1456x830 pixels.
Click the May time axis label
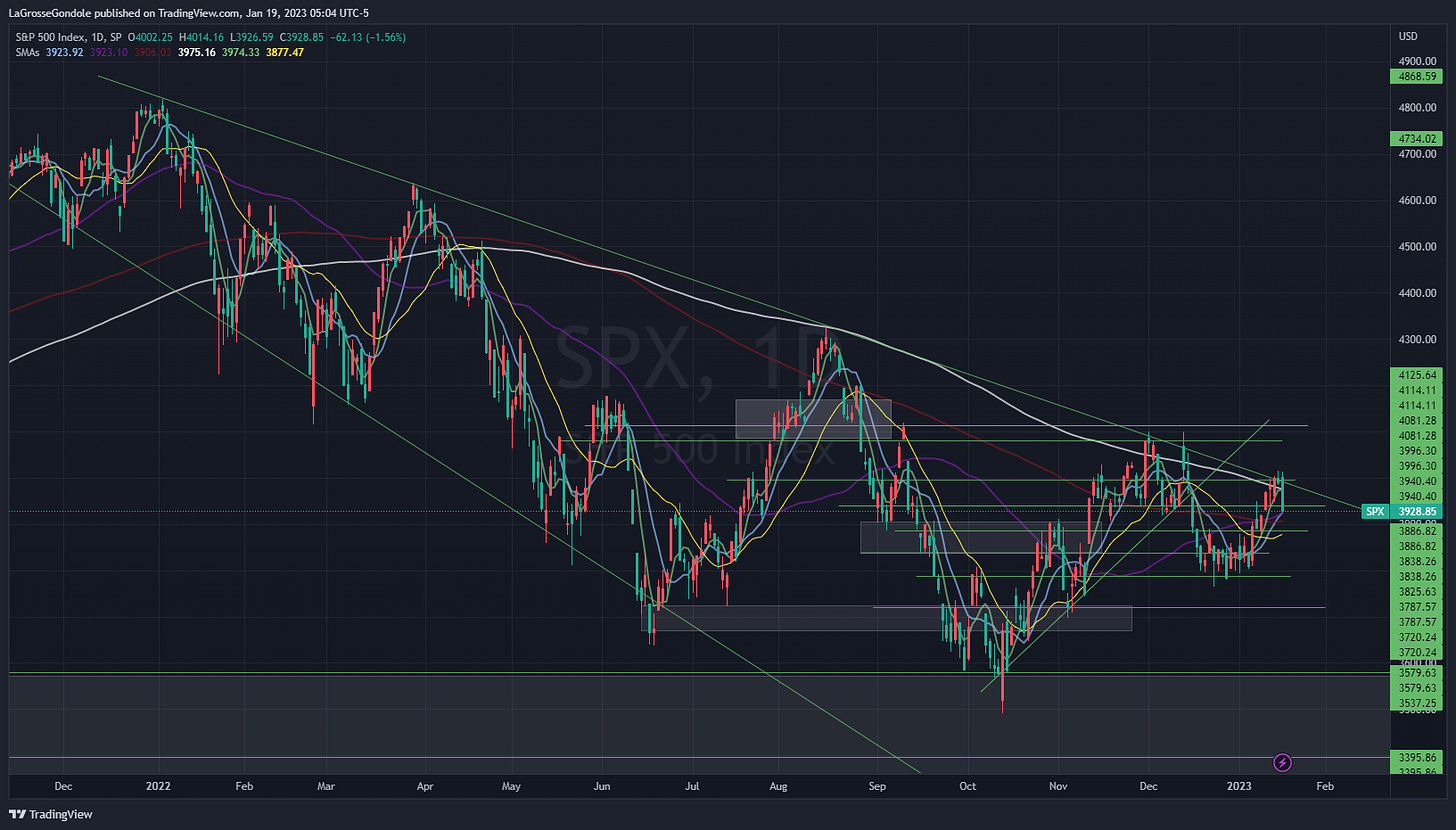[510, 788]
